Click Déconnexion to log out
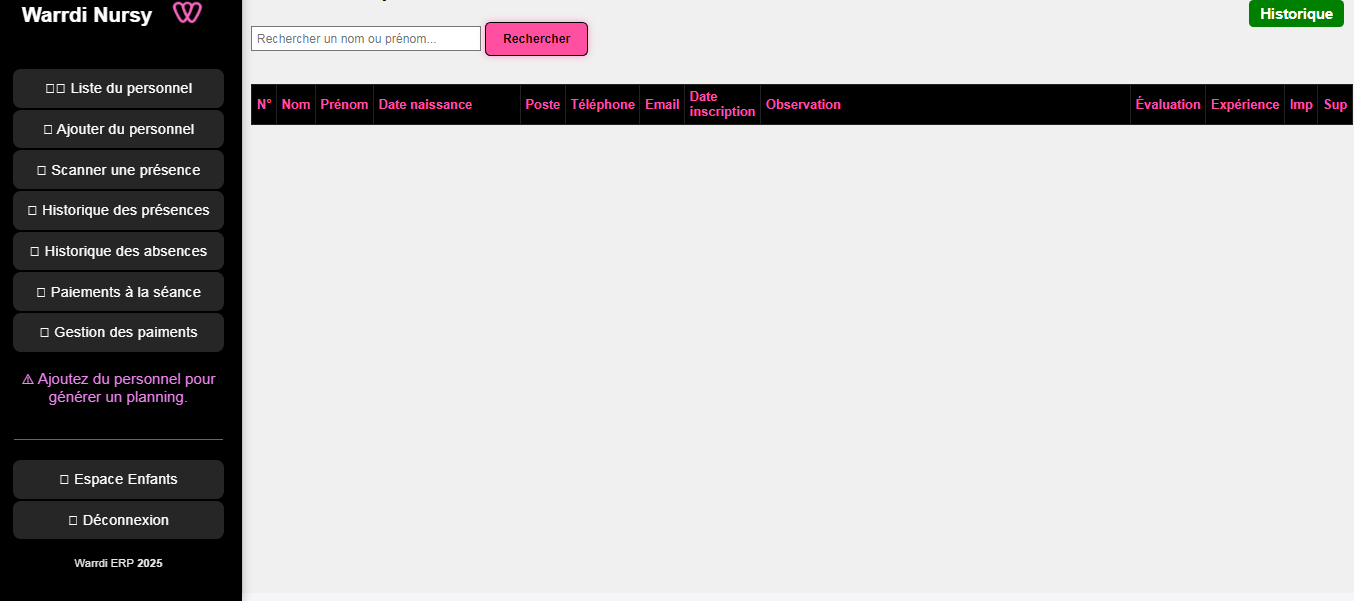The width and height of the screenshot is (1354, 601). (x=118, y=519)
